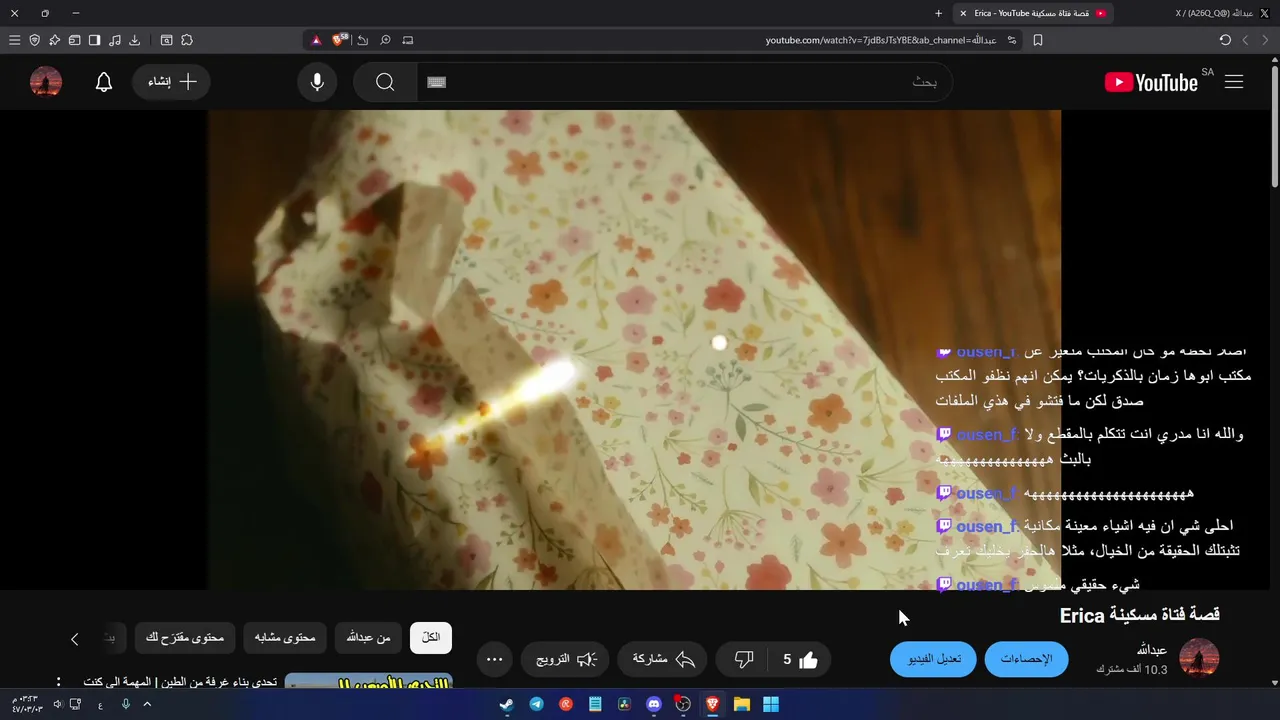Go to YouTube home via logo
Viewport: 1280px width, 720px height.
tap(1151, 82)
